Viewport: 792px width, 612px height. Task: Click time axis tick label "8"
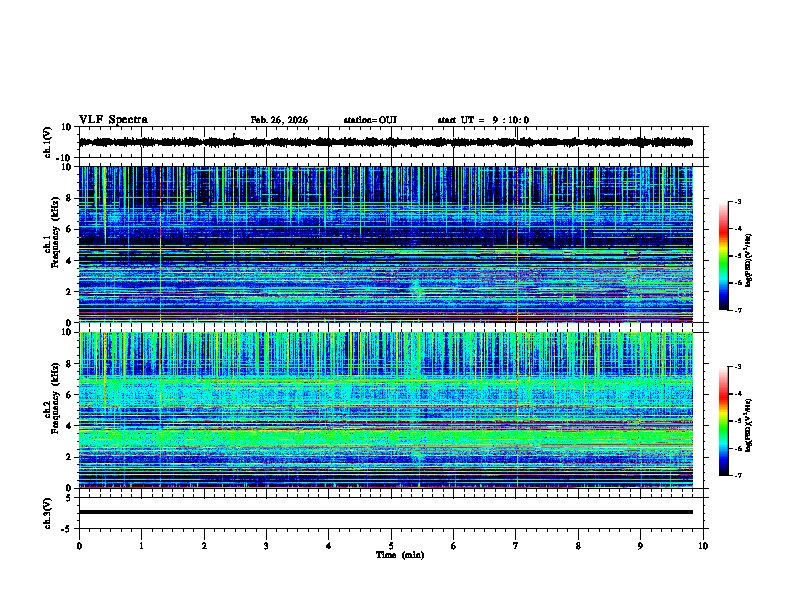[578, 546]
